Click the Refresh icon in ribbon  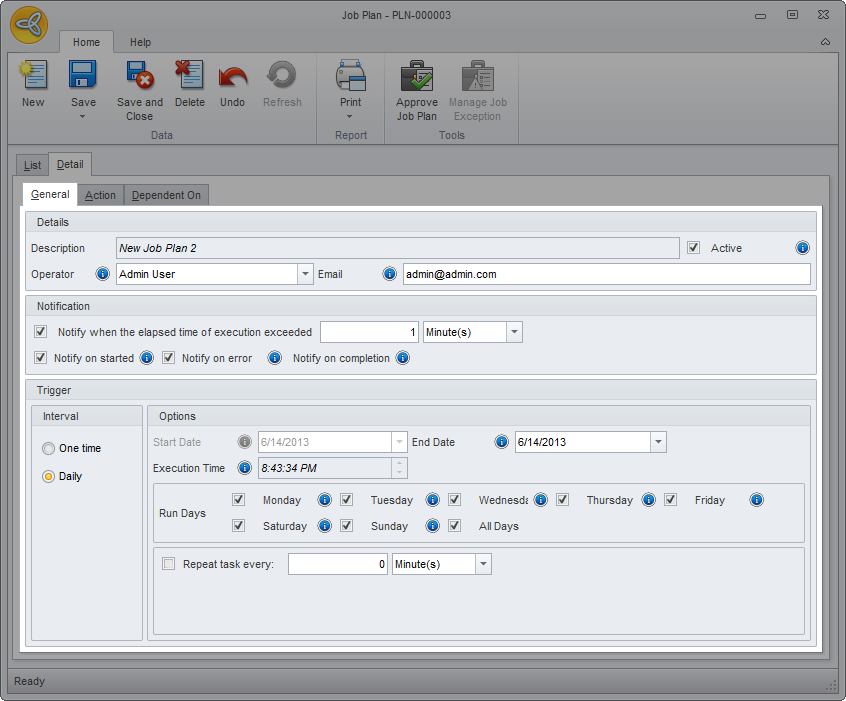point(282,74)
